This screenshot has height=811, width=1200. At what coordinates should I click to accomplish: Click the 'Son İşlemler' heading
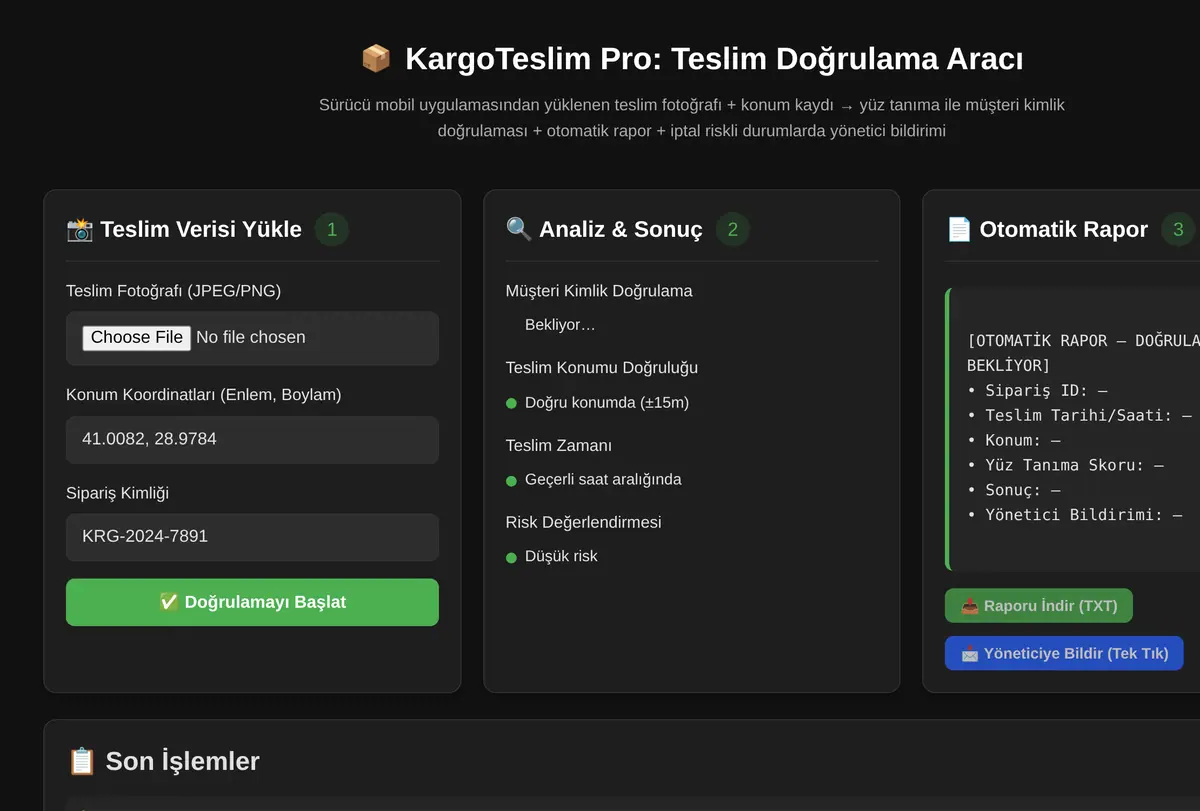click(183, 761)
